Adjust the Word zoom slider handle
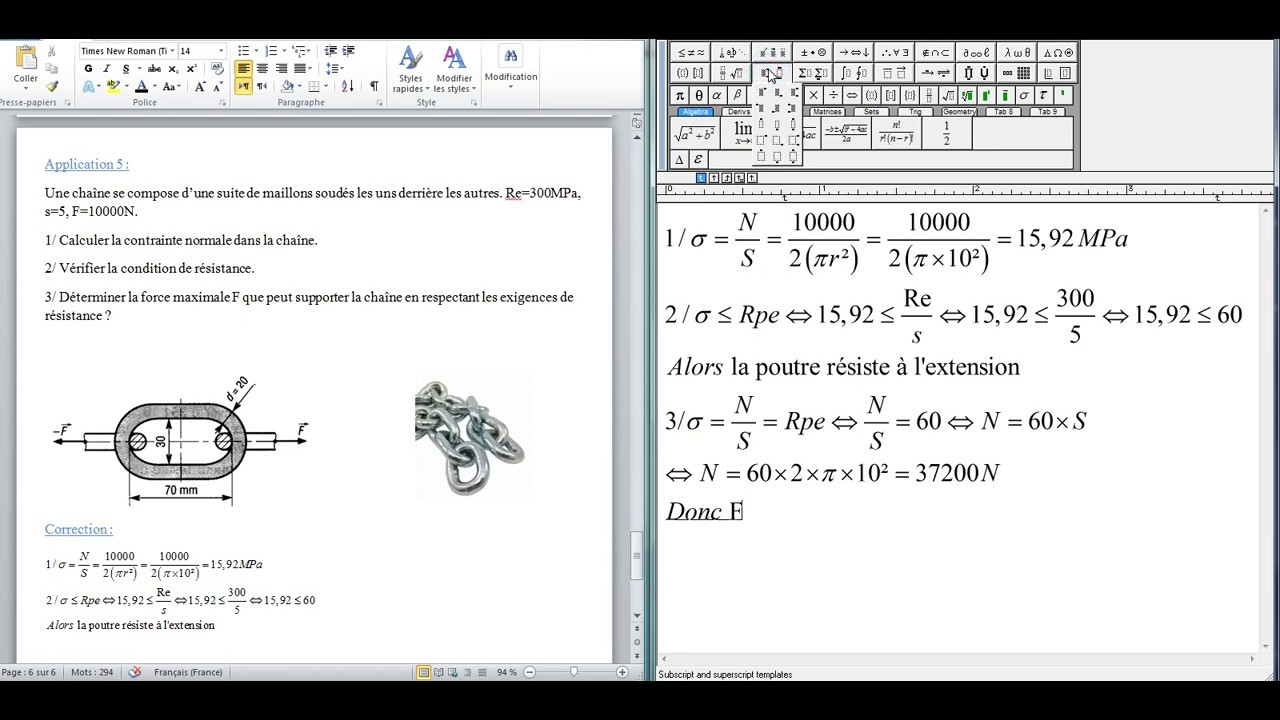Image resolution: width=1280 pixels, height=720 pixels. click(x=573, y=672)
